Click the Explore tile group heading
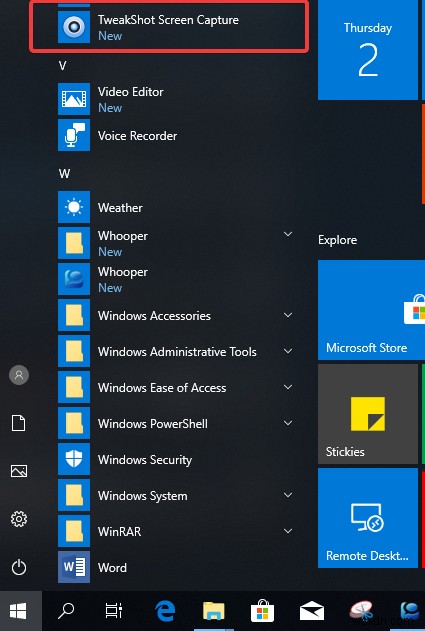Screen dimensions: 425x631 (x=337, y=240)
